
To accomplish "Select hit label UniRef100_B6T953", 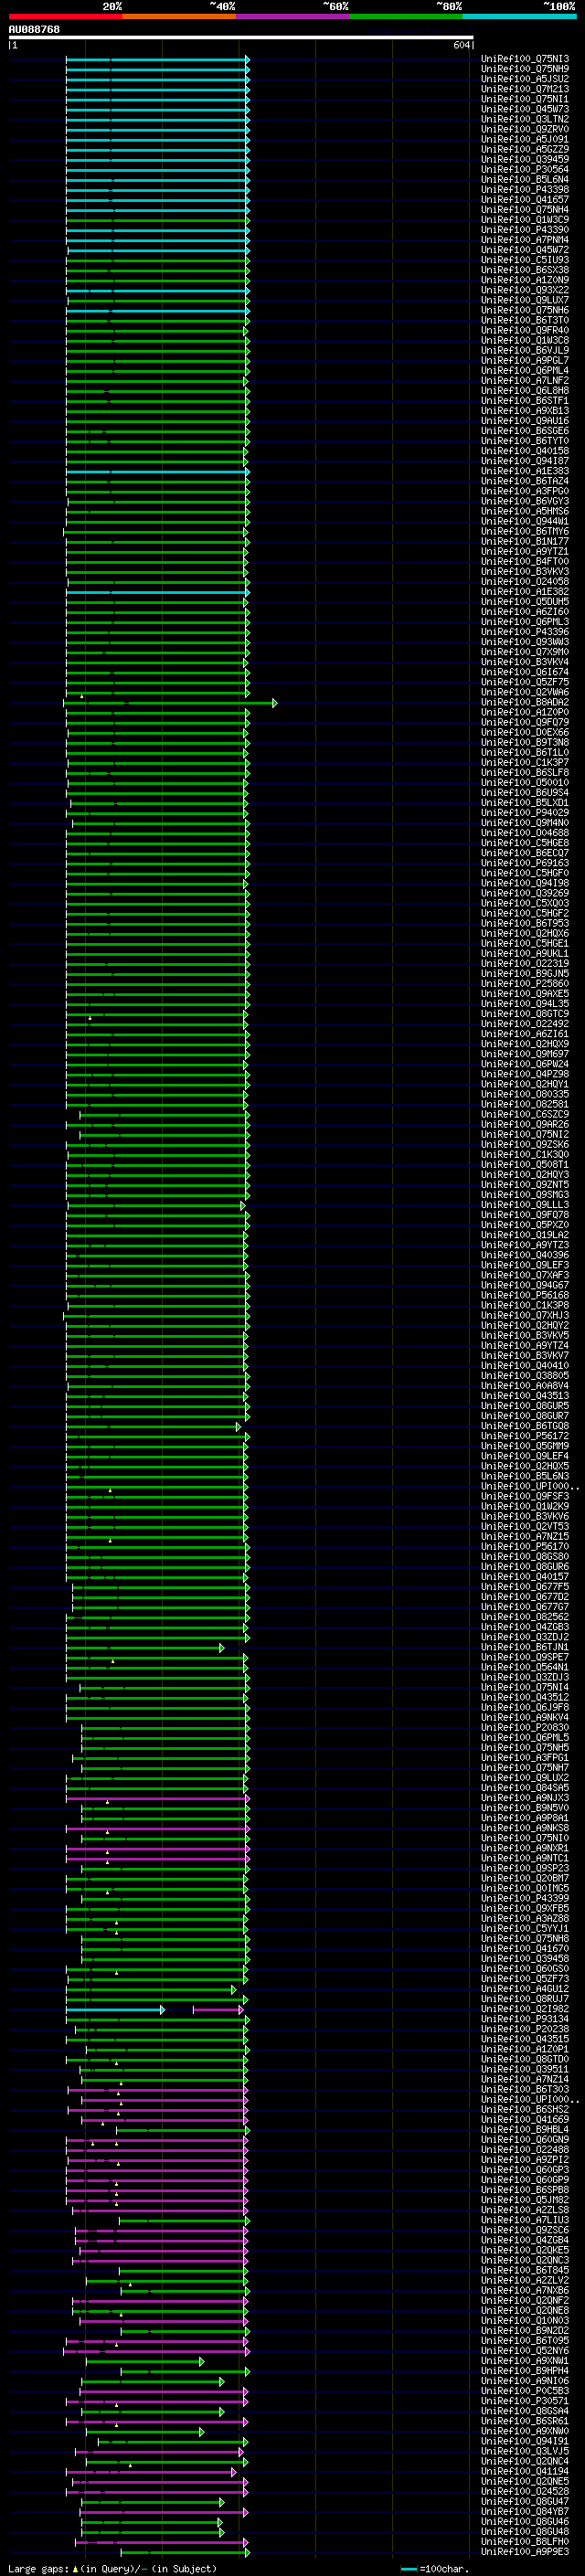I will 525,924.
